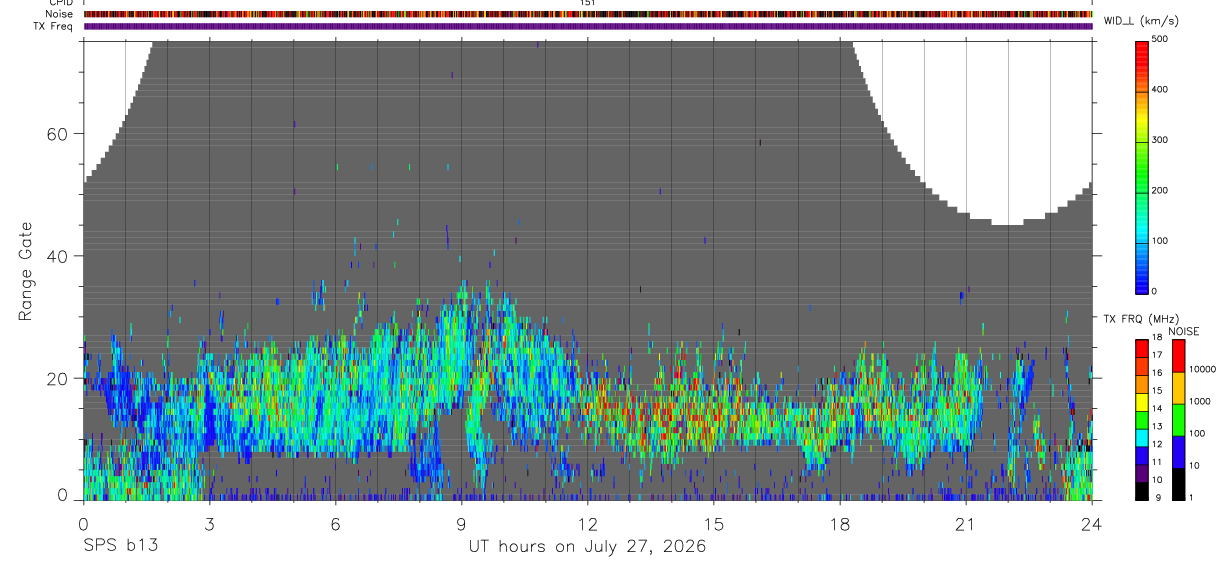Click the CPID value 151
The image size is (1228, 567).
(x=588, y=3)
